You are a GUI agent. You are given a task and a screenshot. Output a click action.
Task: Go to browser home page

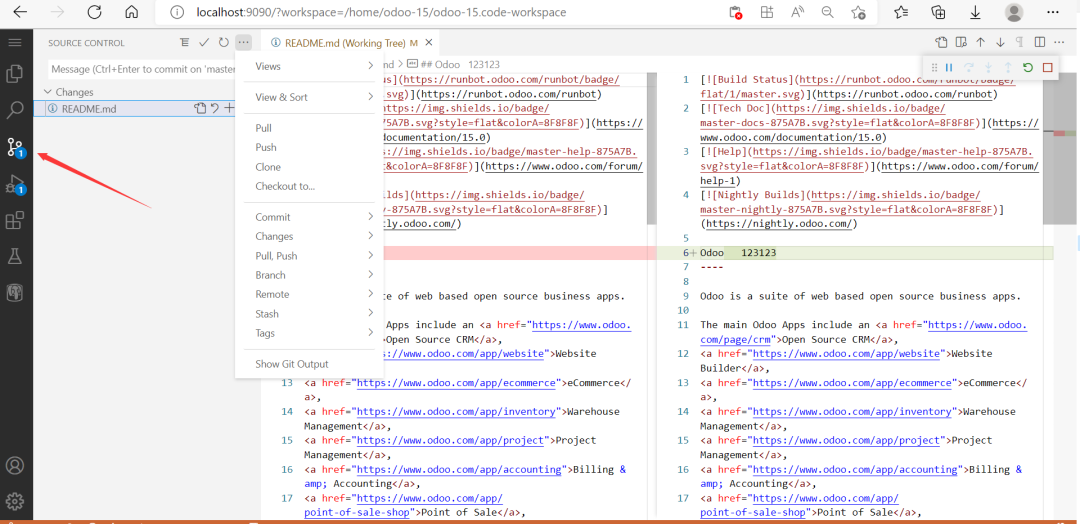pyautogui.click(x=132, y=12)
